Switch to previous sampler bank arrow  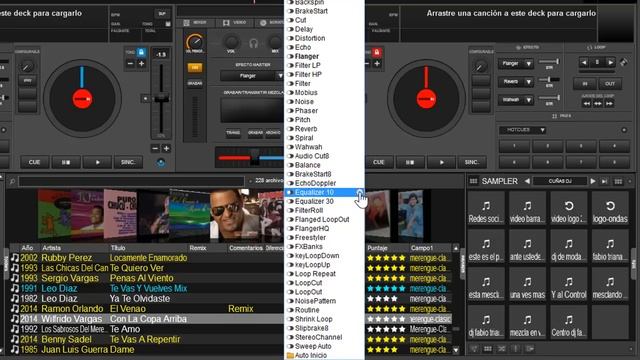[x=527, y=181]
